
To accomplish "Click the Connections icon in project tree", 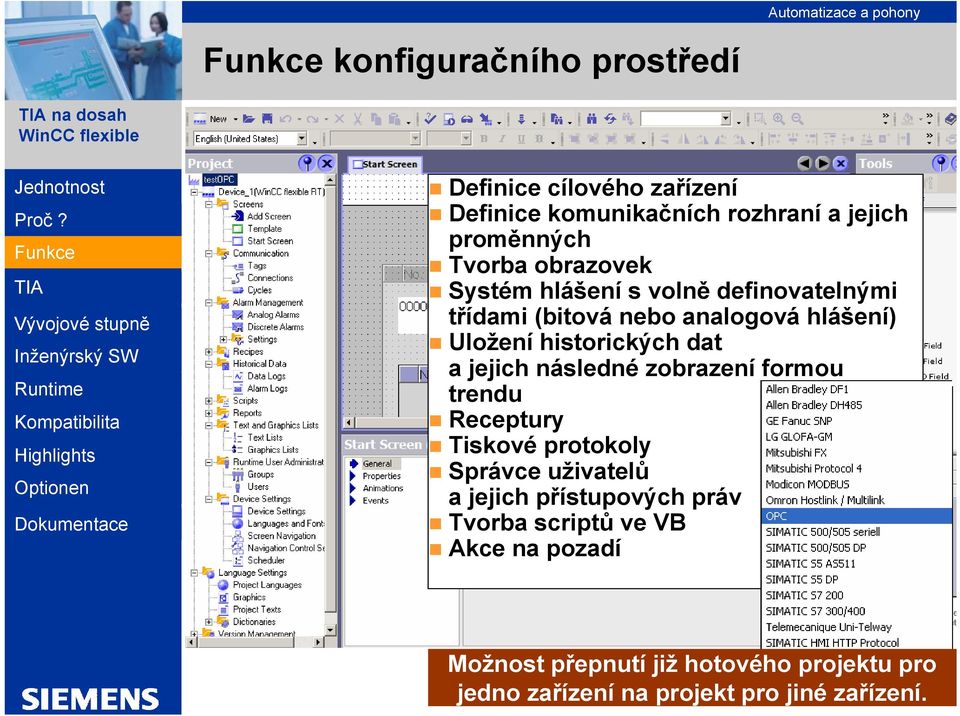I will (x=238, y=278).
